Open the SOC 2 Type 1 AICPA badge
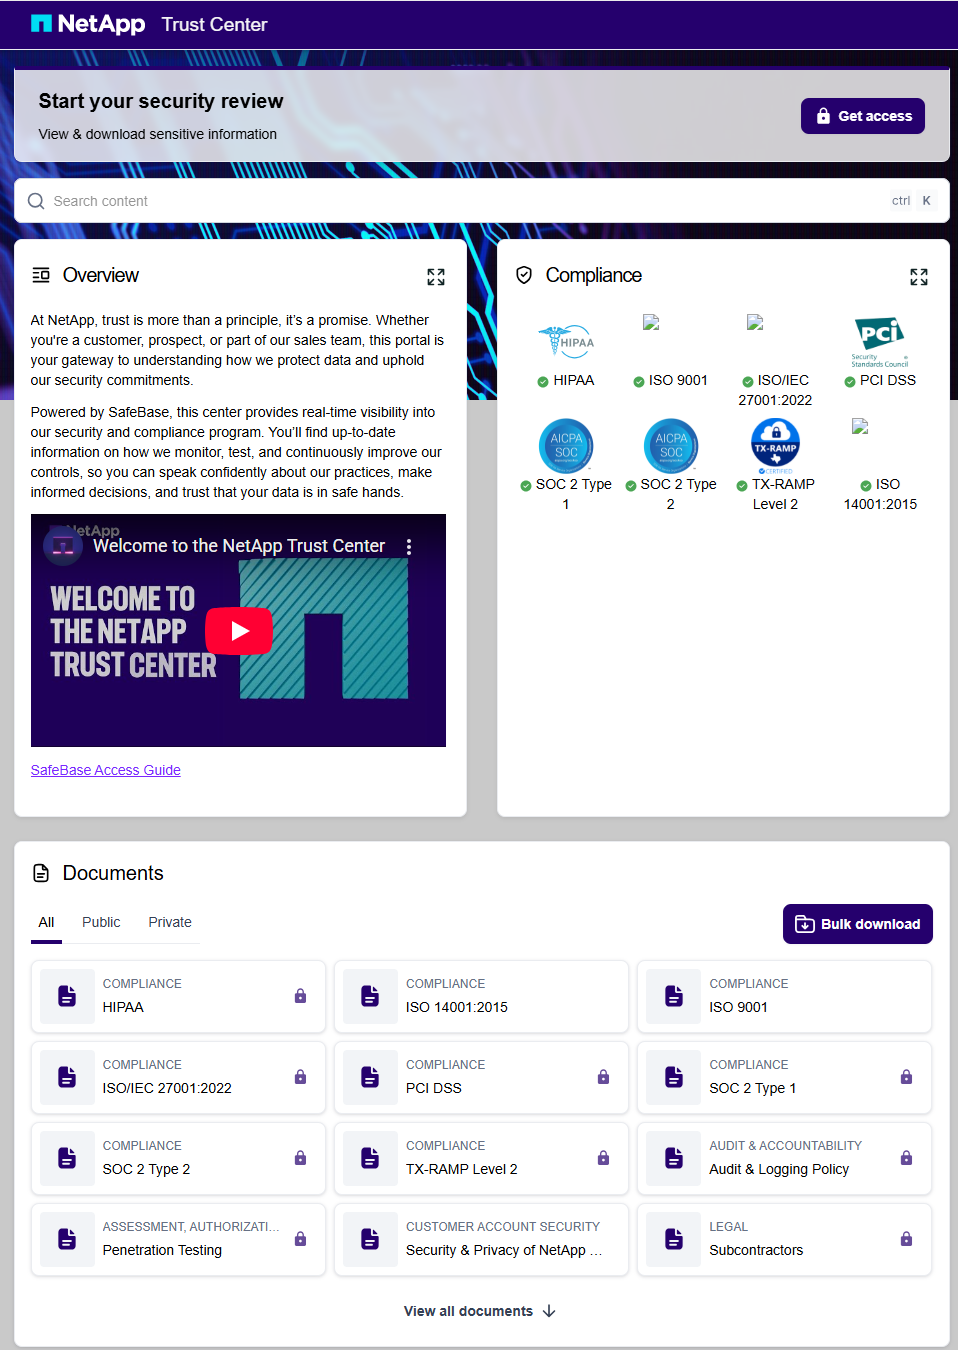 566,445
